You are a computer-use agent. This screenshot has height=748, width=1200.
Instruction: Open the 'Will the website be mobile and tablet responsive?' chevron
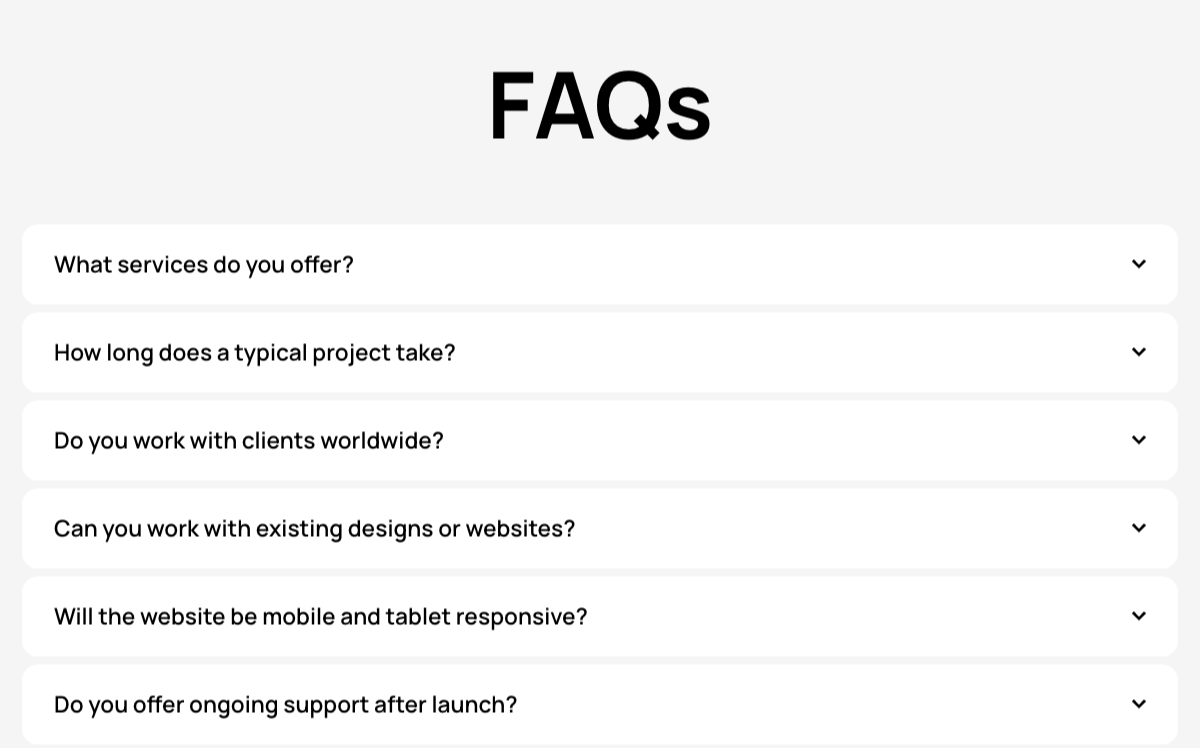(x=1139, y=616)
